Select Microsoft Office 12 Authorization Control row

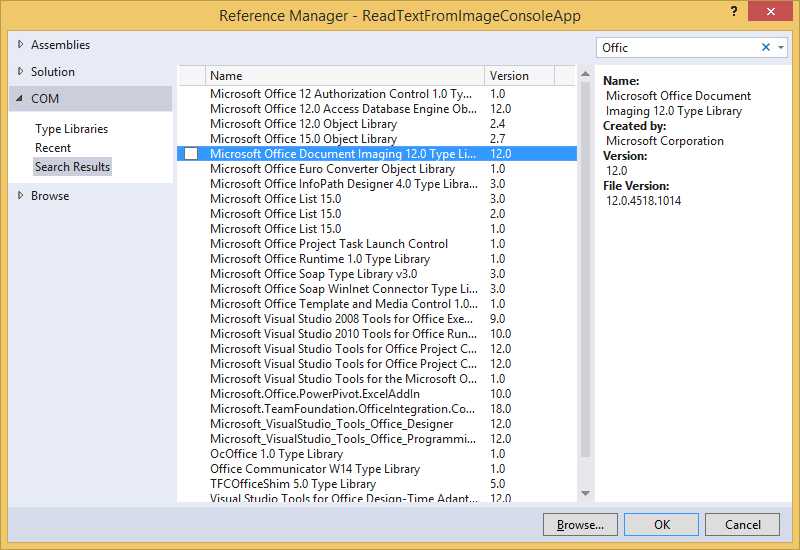click(x=377, y=94)
